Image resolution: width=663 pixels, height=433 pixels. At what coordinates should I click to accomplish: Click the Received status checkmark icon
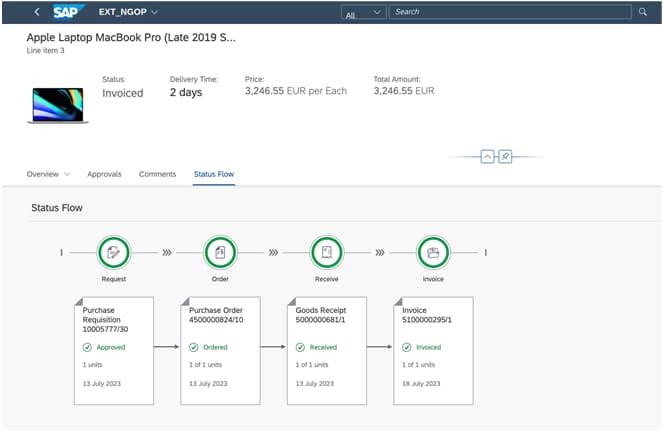pyautogui.click(x=300, y=347)
